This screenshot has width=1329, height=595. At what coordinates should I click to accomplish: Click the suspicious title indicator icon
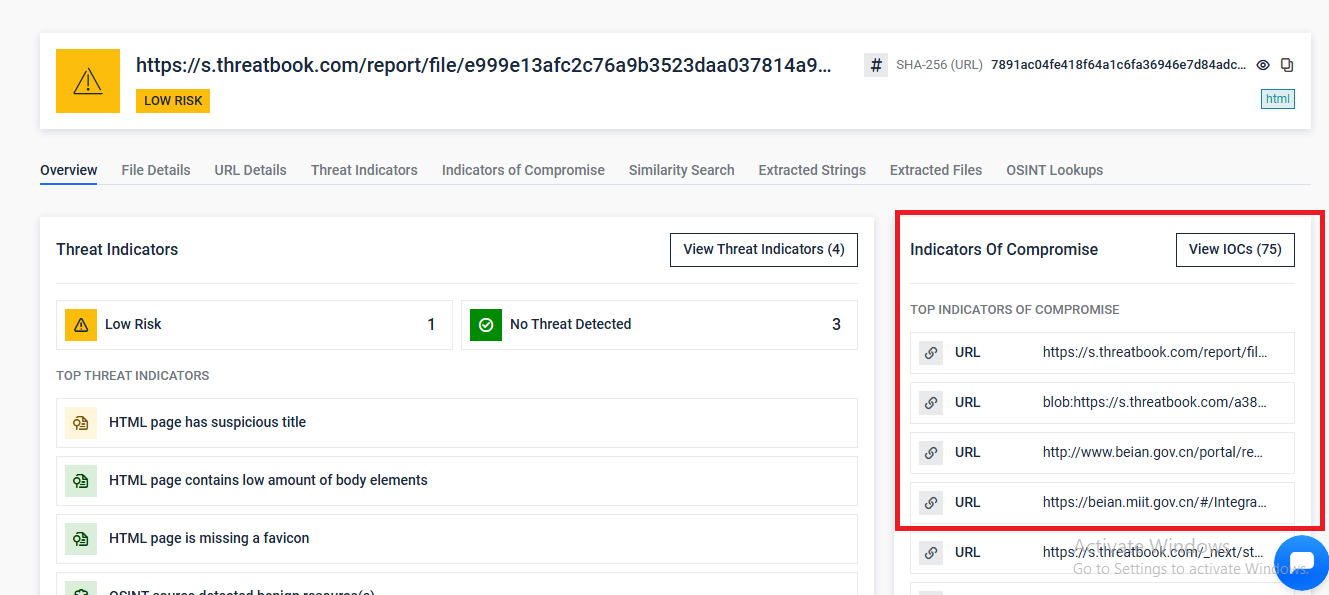[x=81, y=423]
